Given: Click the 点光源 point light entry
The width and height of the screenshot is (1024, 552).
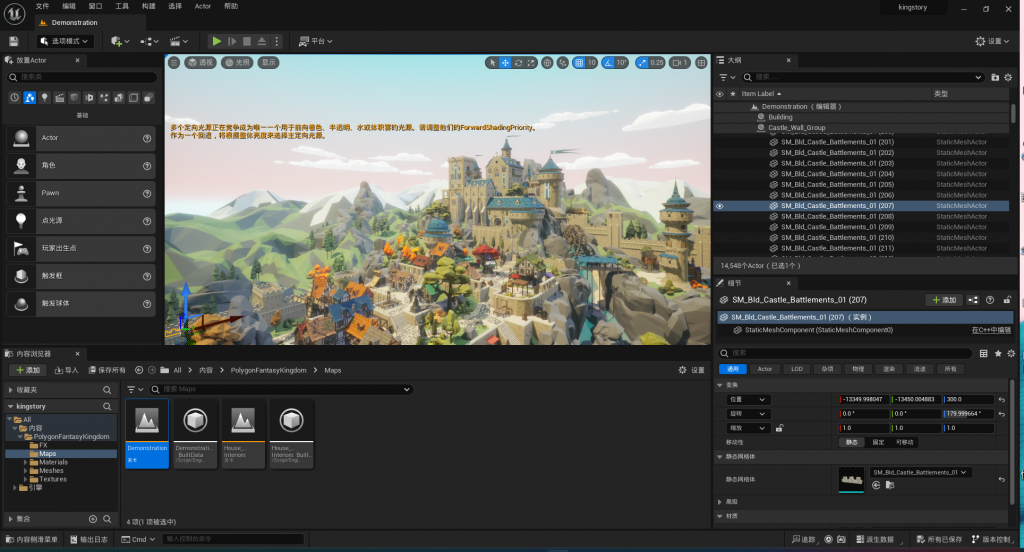Looking at the screenshot, I should [x=81, y=221].
